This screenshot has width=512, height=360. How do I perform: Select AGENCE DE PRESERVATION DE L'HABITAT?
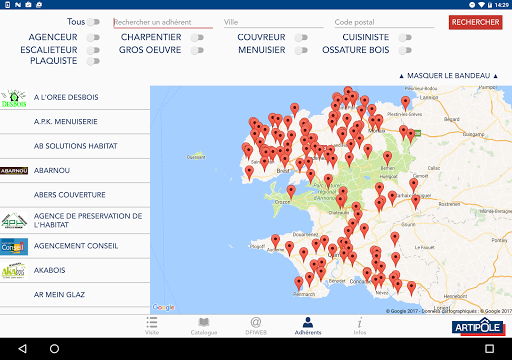click(x=75, y=220)
